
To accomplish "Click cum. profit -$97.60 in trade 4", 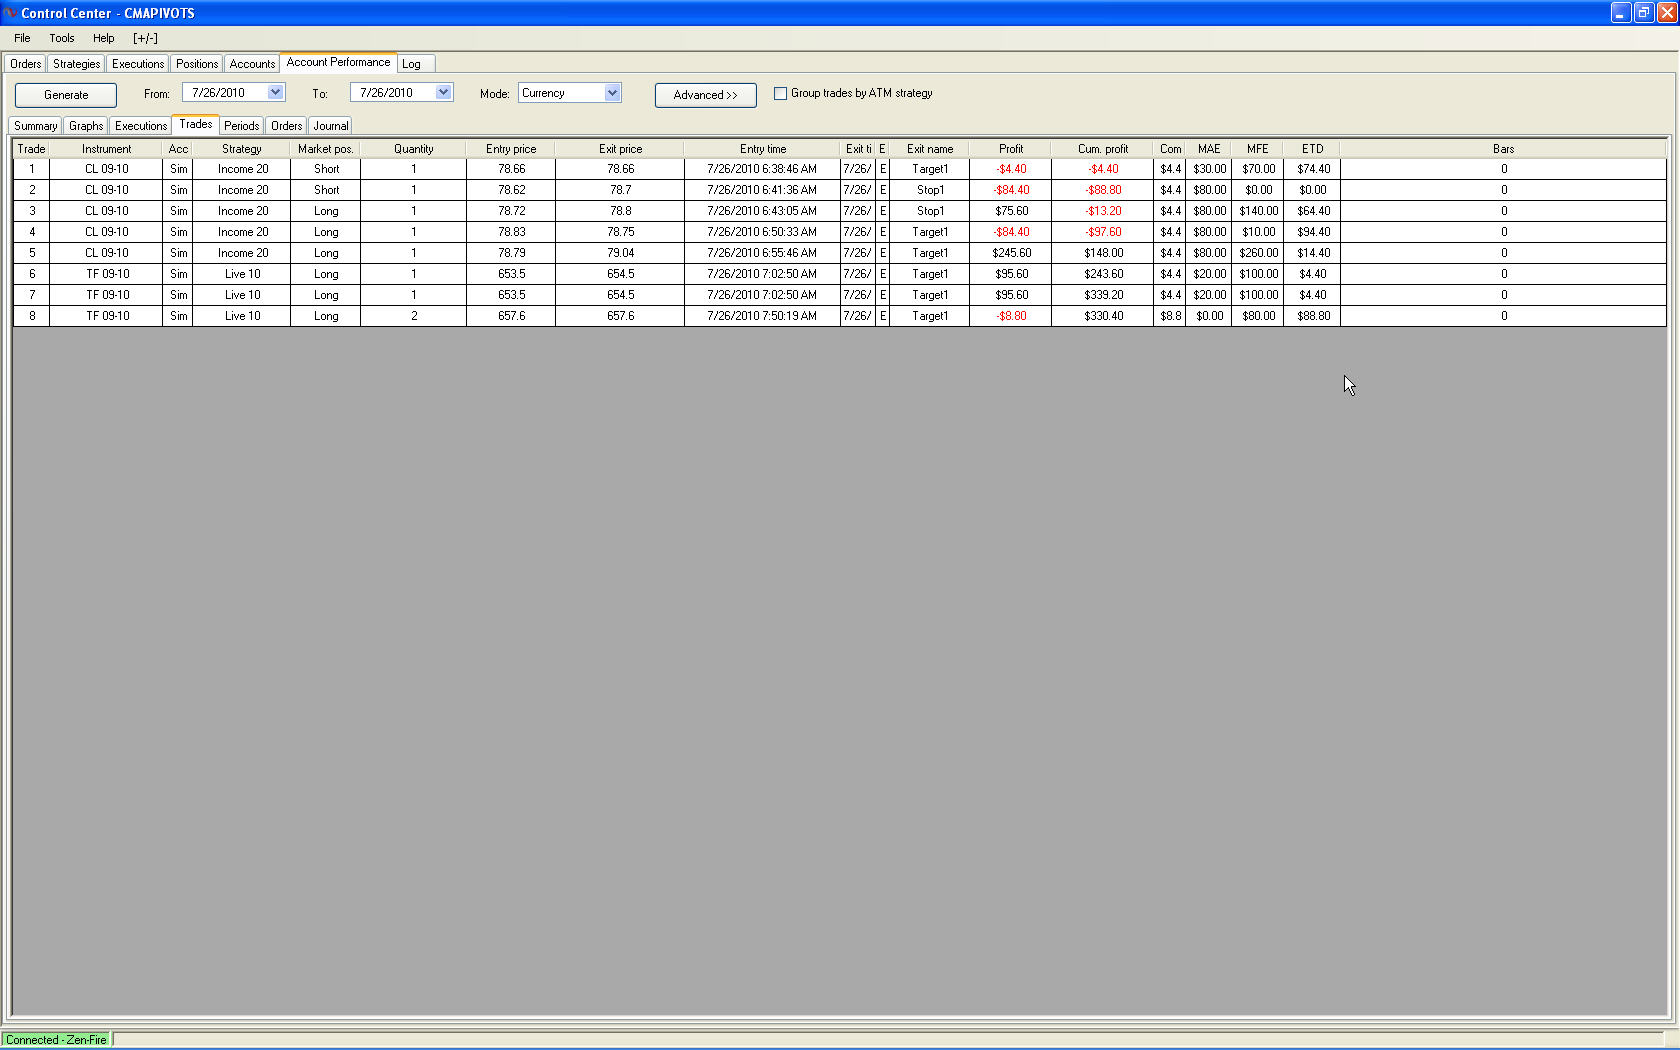I will (1103, 232).
